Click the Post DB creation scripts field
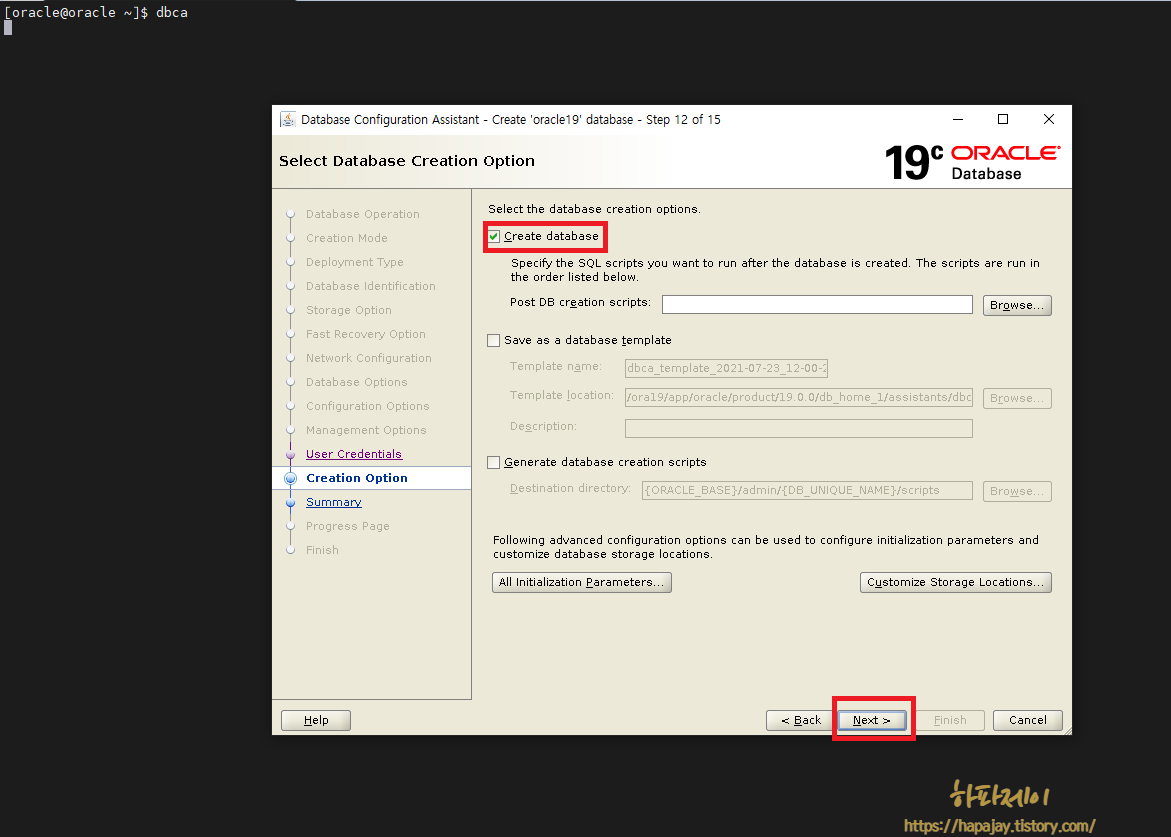Image resolution: width=1171 pixels, height=837 pixels. (x=817, y=305)
